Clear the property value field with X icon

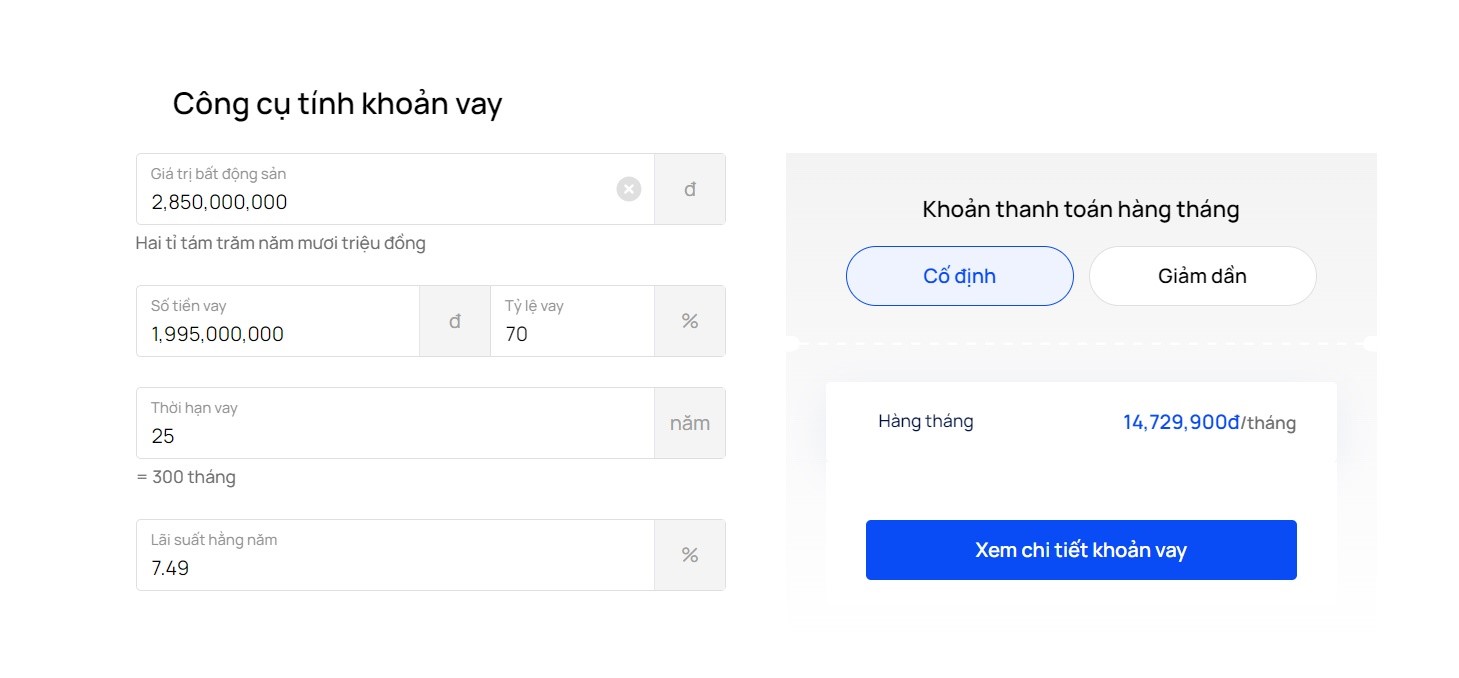(628, 189)
